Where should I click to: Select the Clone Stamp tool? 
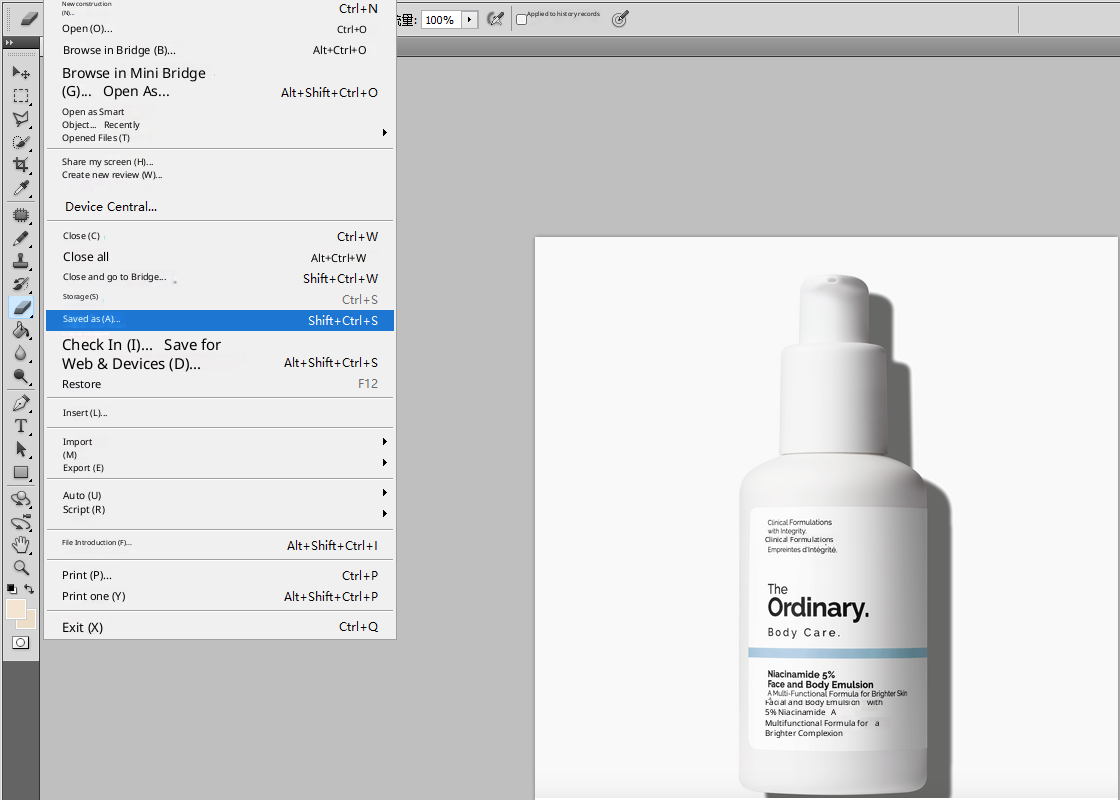click(x=20, y=261)
